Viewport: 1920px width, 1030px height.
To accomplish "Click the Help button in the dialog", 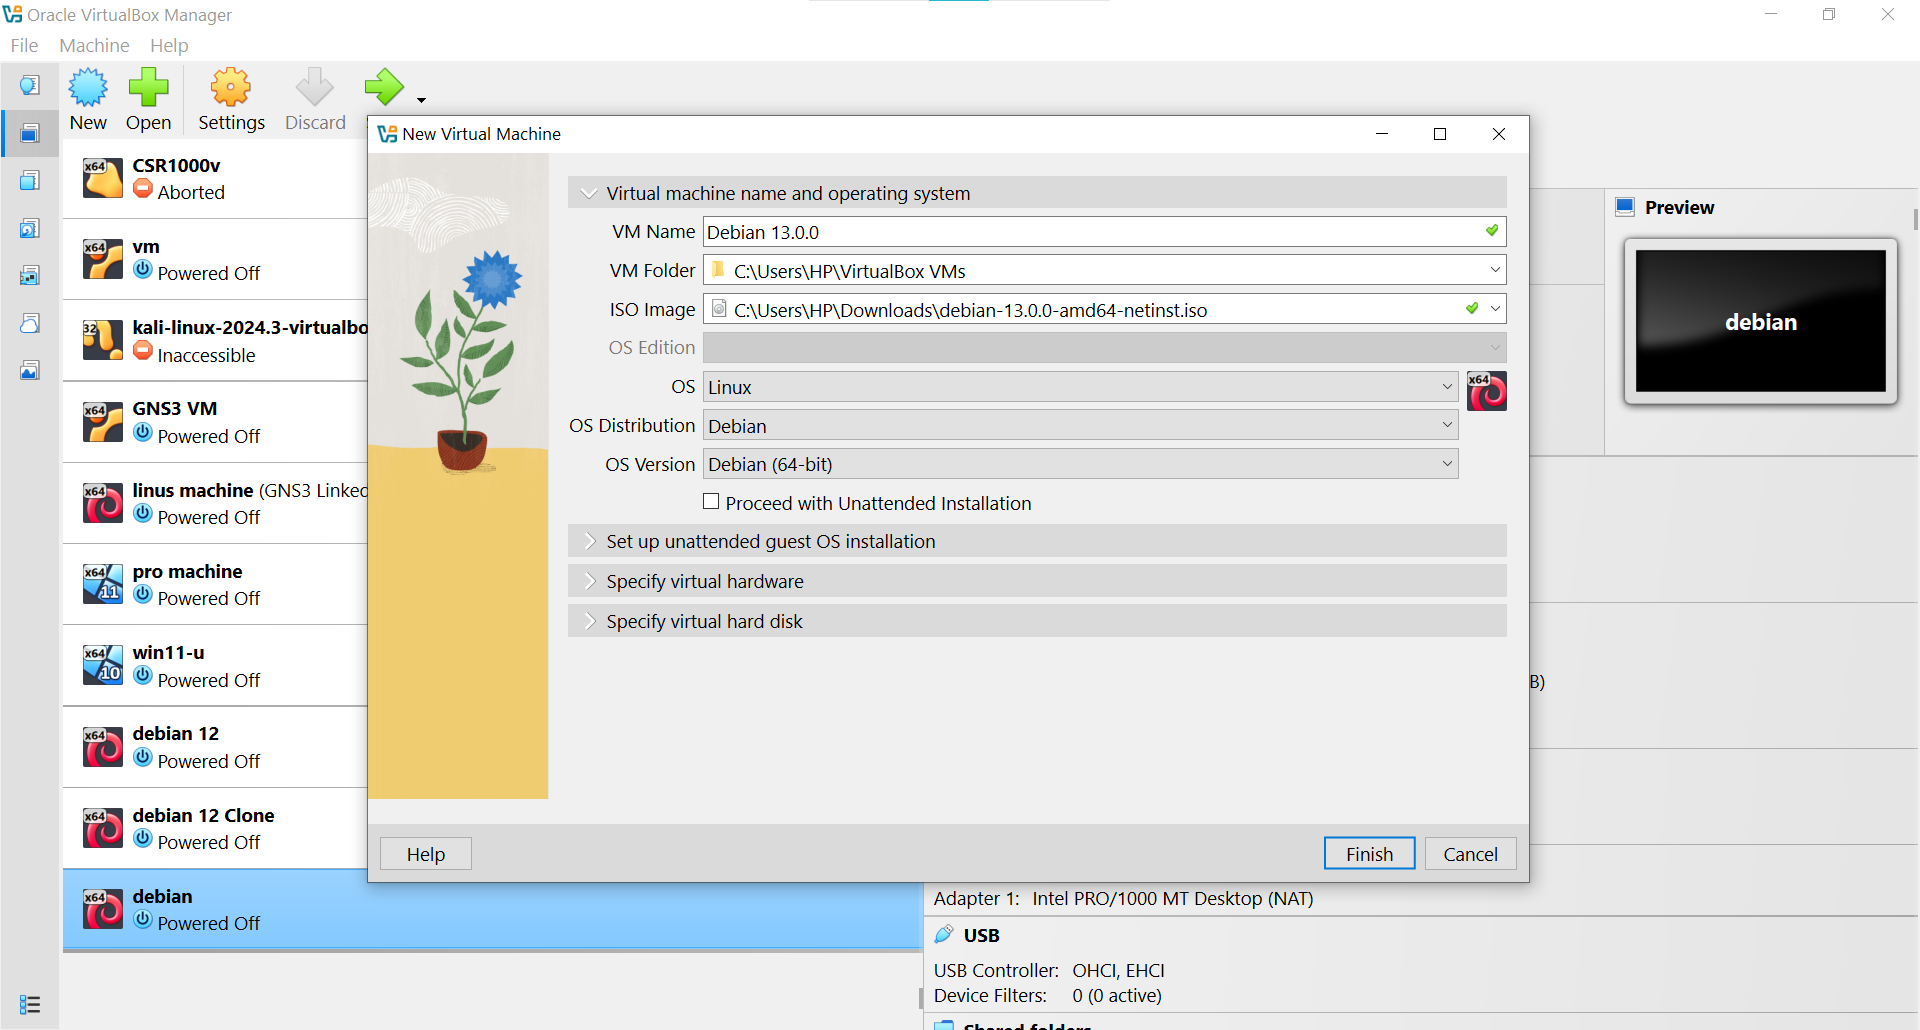I will pyautogui.click(x=425, y=854).
